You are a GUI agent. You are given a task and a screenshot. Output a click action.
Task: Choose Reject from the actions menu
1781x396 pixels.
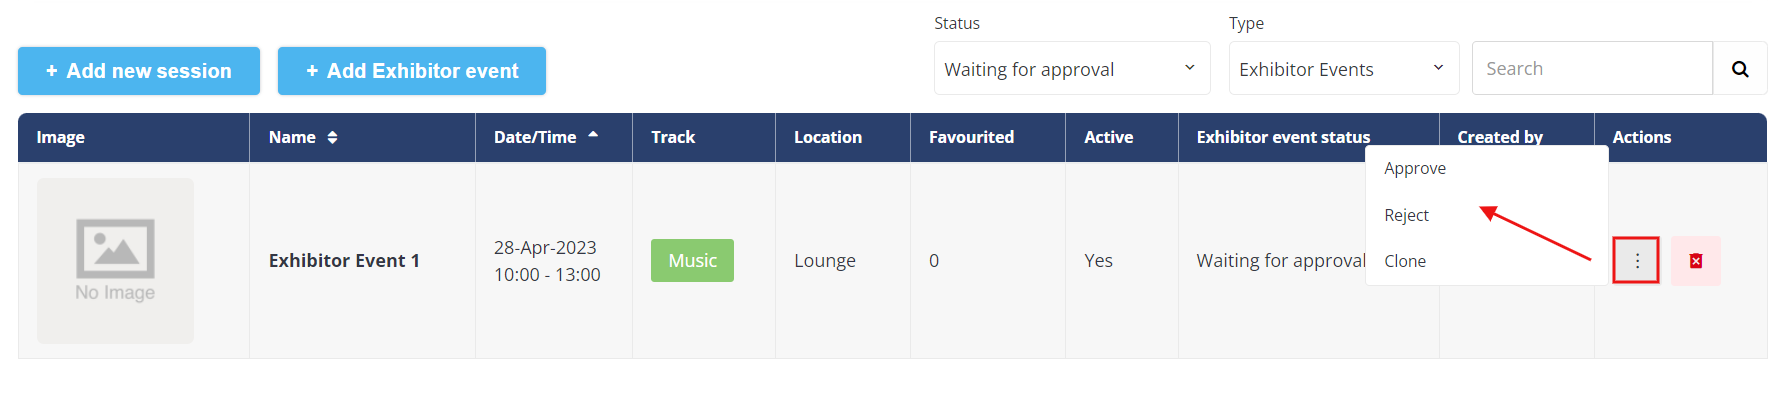pyautogui.click(x=1406, y=215)
